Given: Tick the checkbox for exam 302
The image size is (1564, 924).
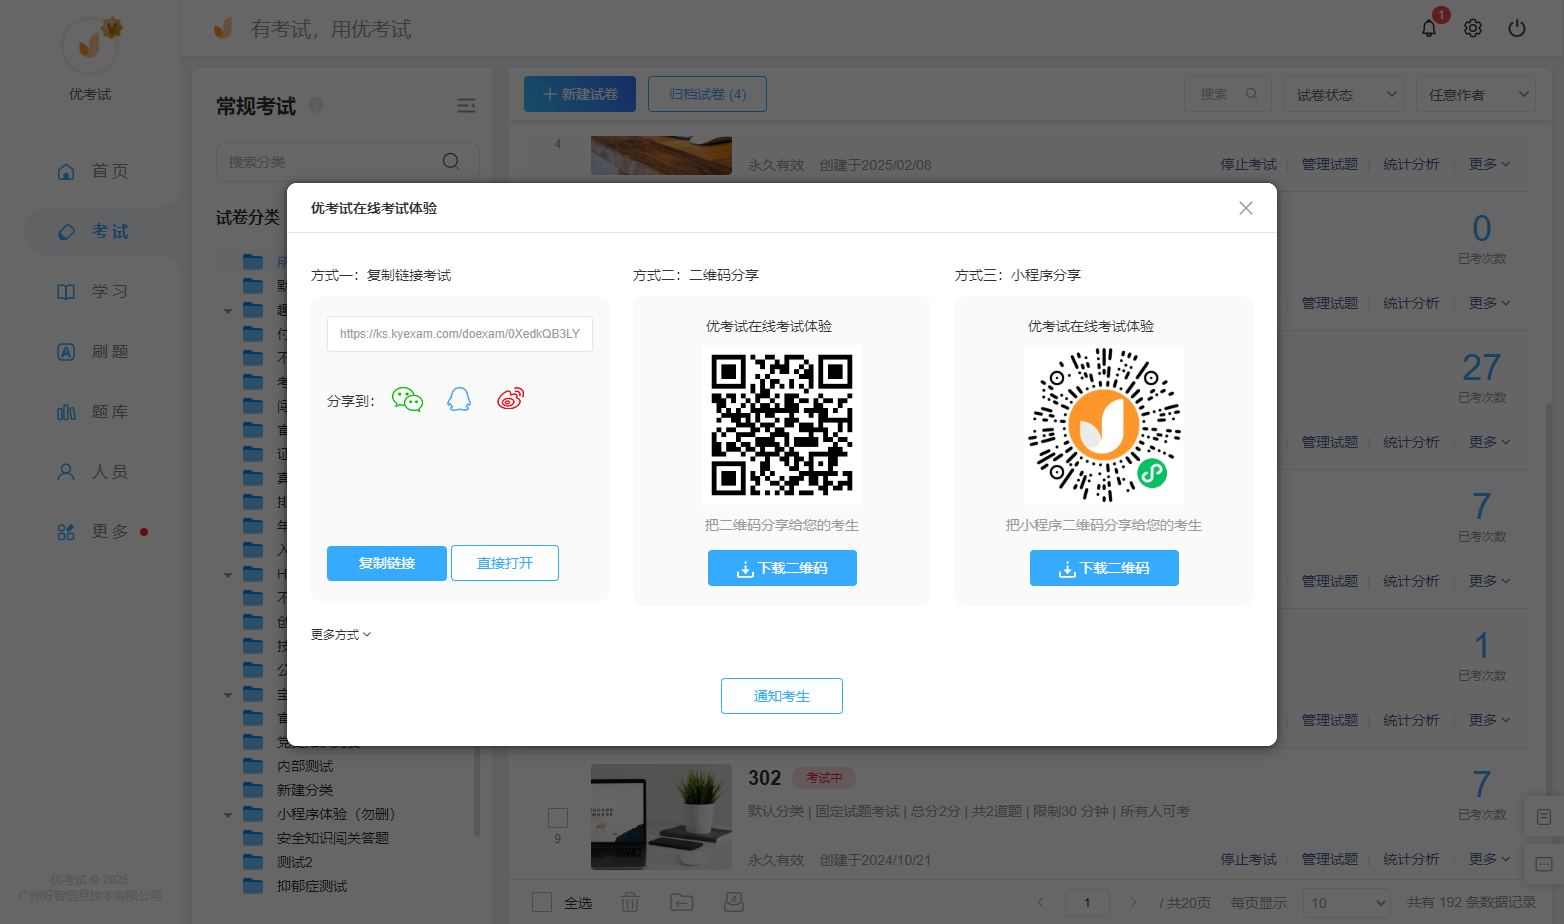Looking at the screenshot, I should coord(558,818).
